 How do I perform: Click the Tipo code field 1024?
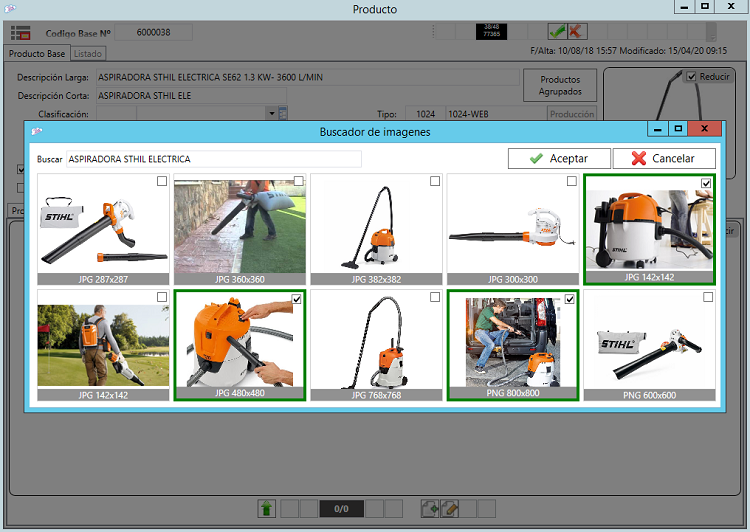(x=425, y=114)
